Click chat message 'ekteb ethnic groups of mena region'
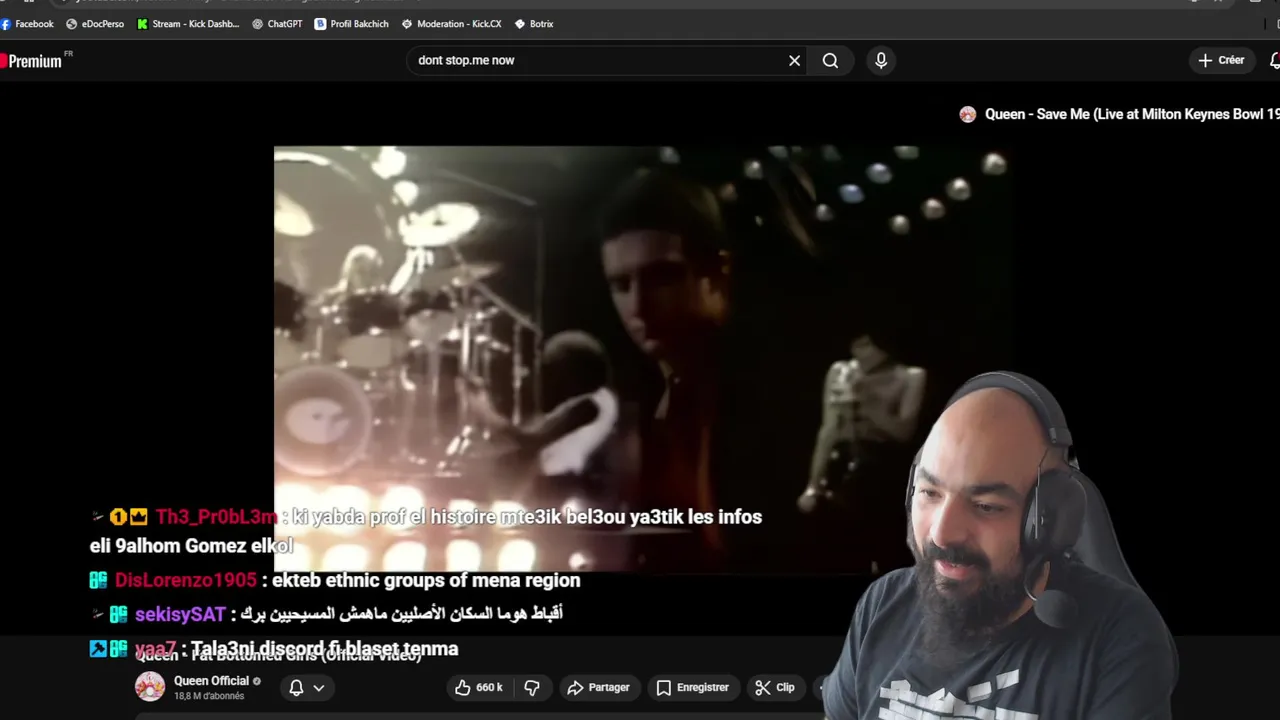 pos(426,580)
